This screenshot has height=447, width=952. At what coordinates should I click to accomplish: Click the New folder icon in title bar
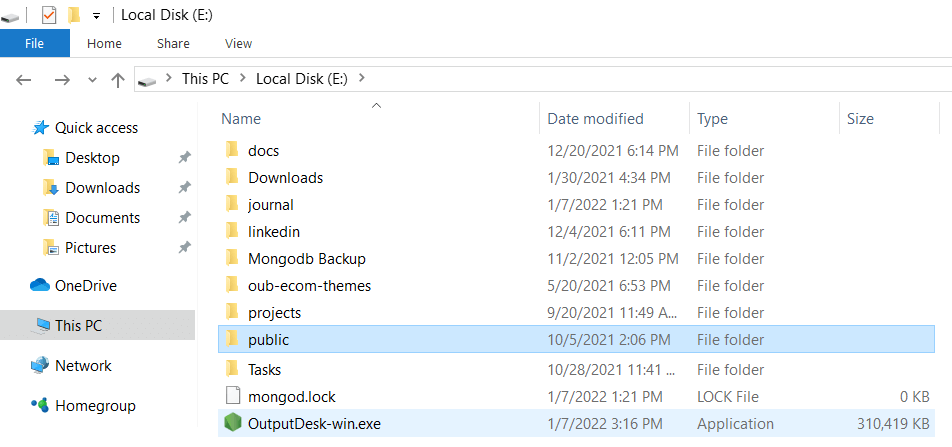[x=74, y=15]
